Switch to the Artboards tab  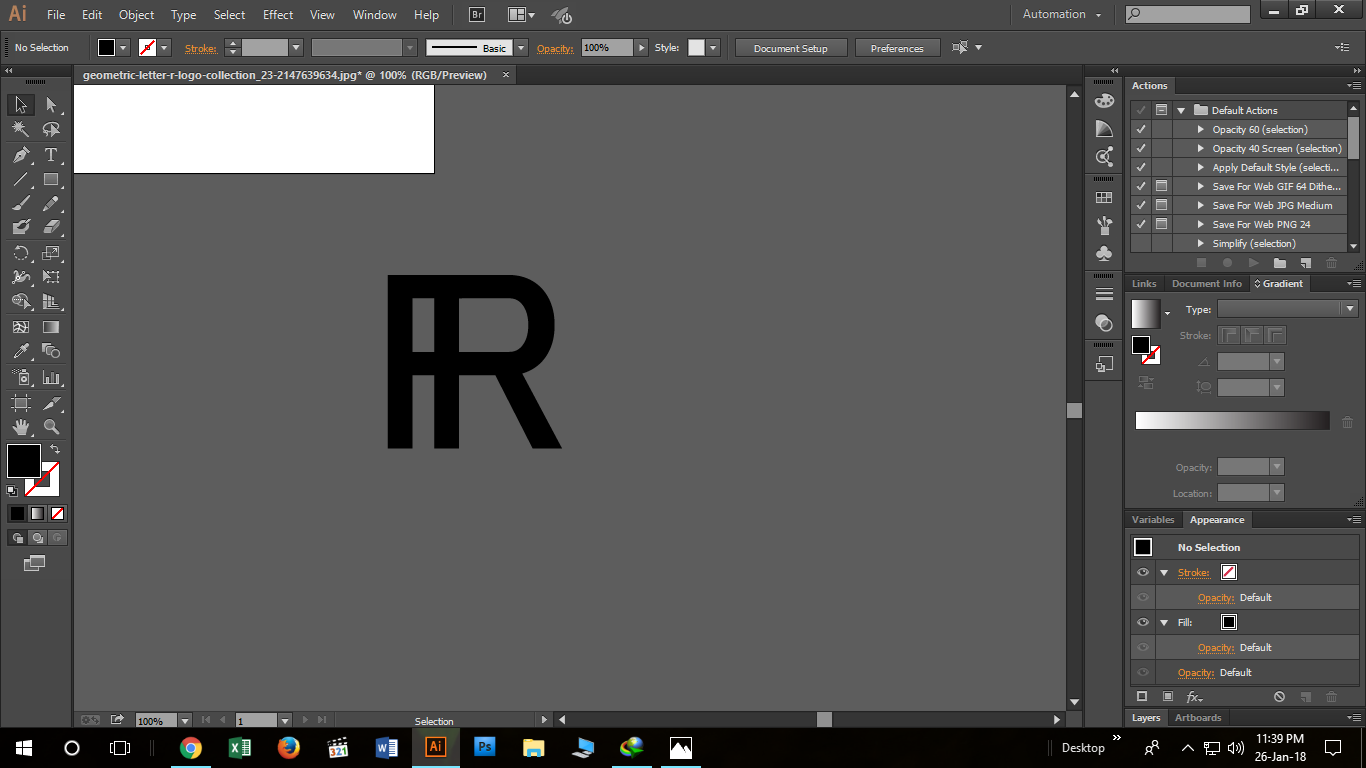click(1198, 718)
